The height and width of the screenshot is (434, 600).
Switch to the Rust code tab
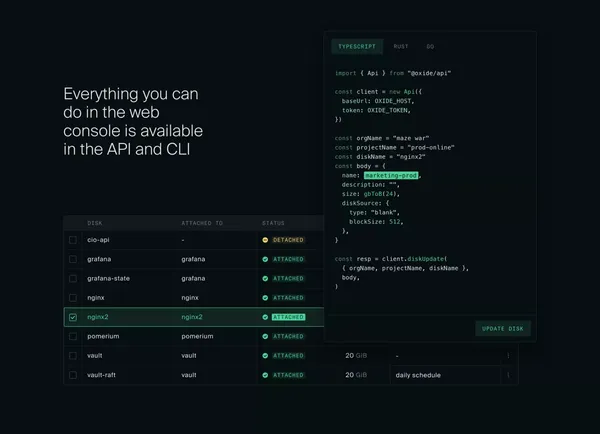[x=401, y=46]
